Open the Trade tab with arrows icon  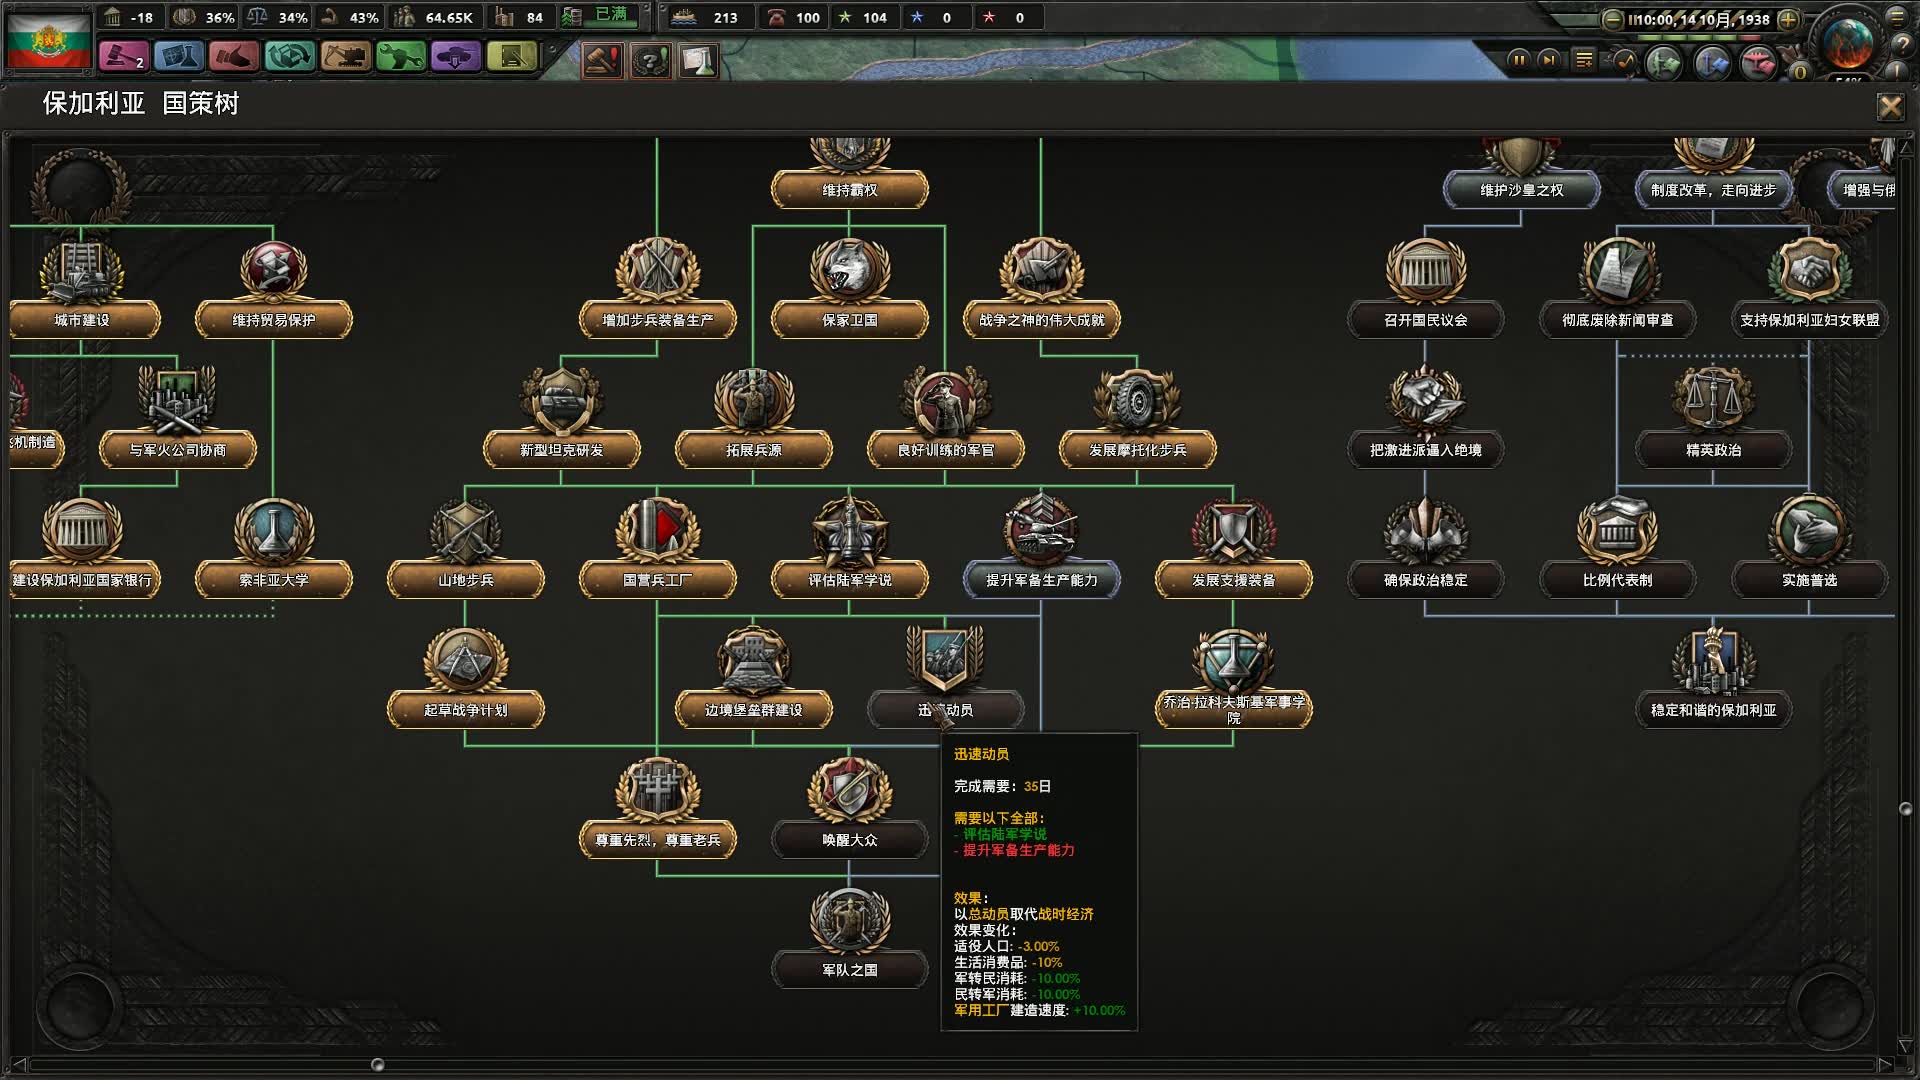[289, 57]
